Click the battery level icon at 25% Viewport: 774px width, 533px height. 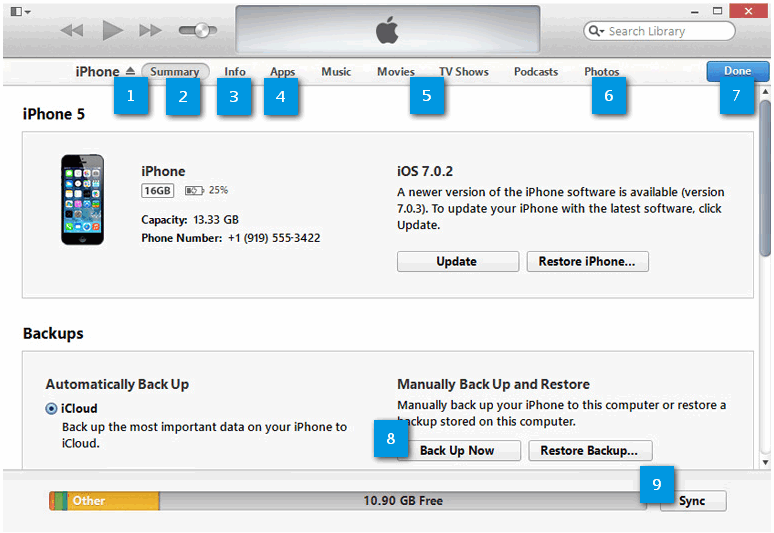coord(194,190)
